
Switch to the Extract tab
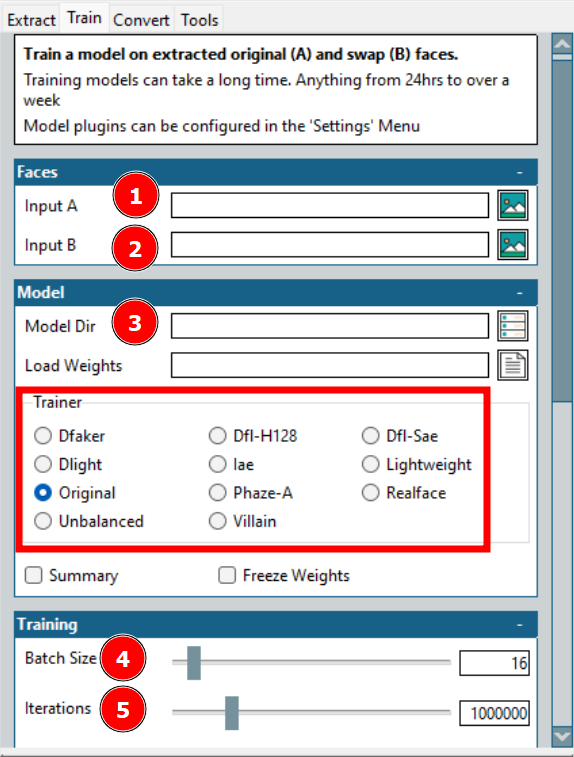[x=31, y=20]
